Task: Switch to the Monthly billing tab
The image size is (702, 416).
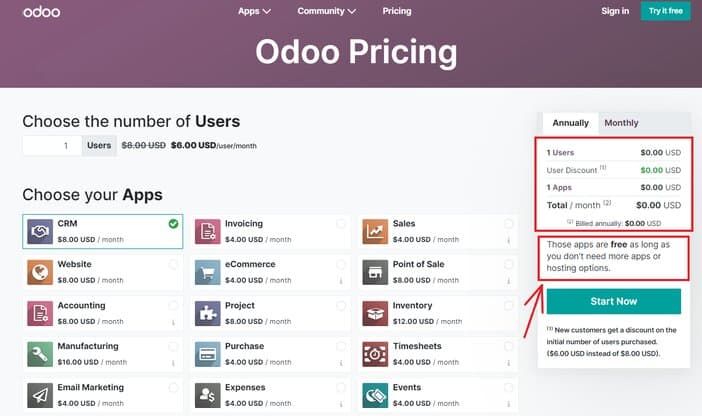Action: point(621,123)
